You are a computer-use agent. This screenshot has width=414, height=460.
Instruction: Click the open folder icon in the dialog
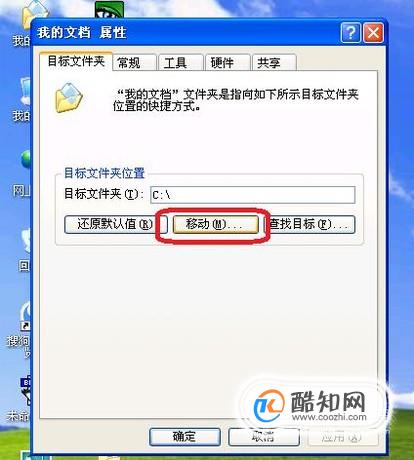69,98
